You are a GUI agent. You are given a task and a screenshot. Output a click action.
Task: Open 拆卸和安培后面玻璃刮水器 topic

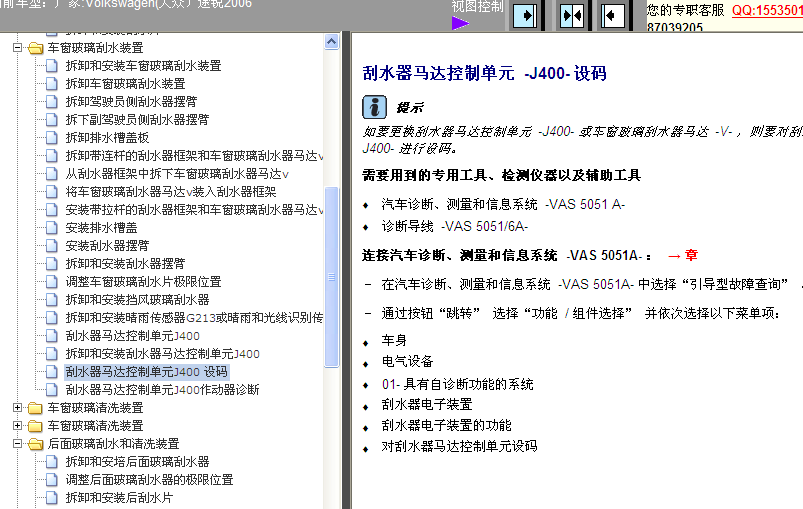(137, 462)
